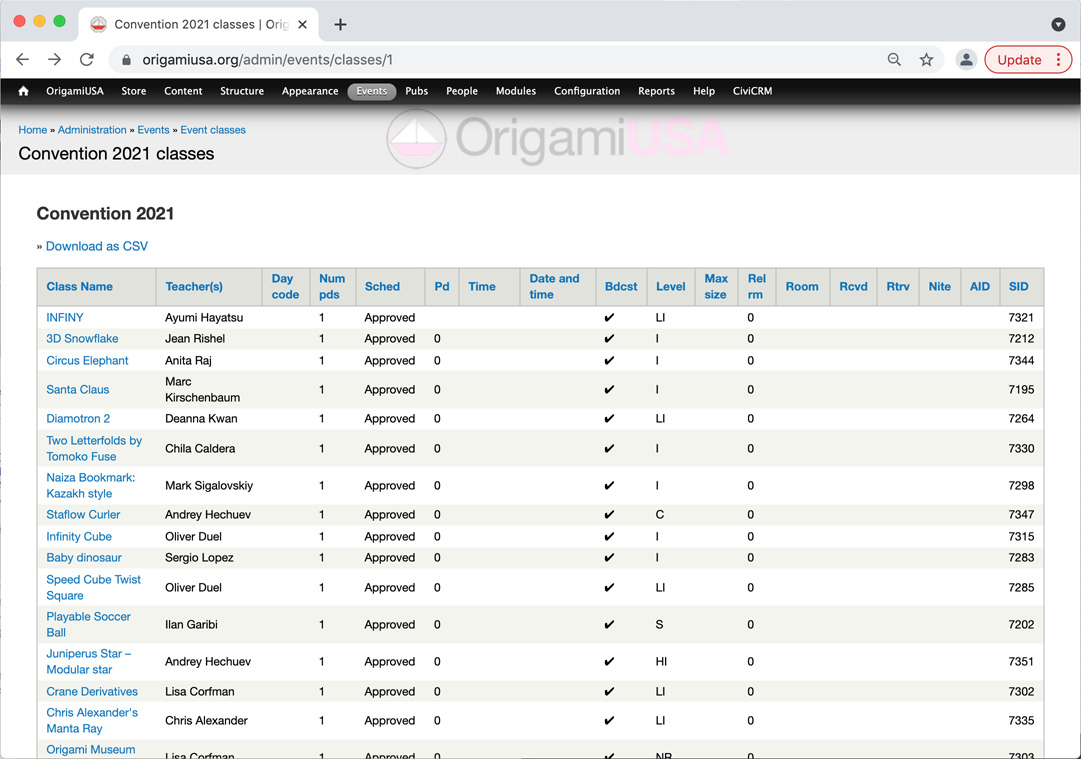Open the Modules admin menu
Viewport: 1081px width, 759px height.
tap(516, 91)
